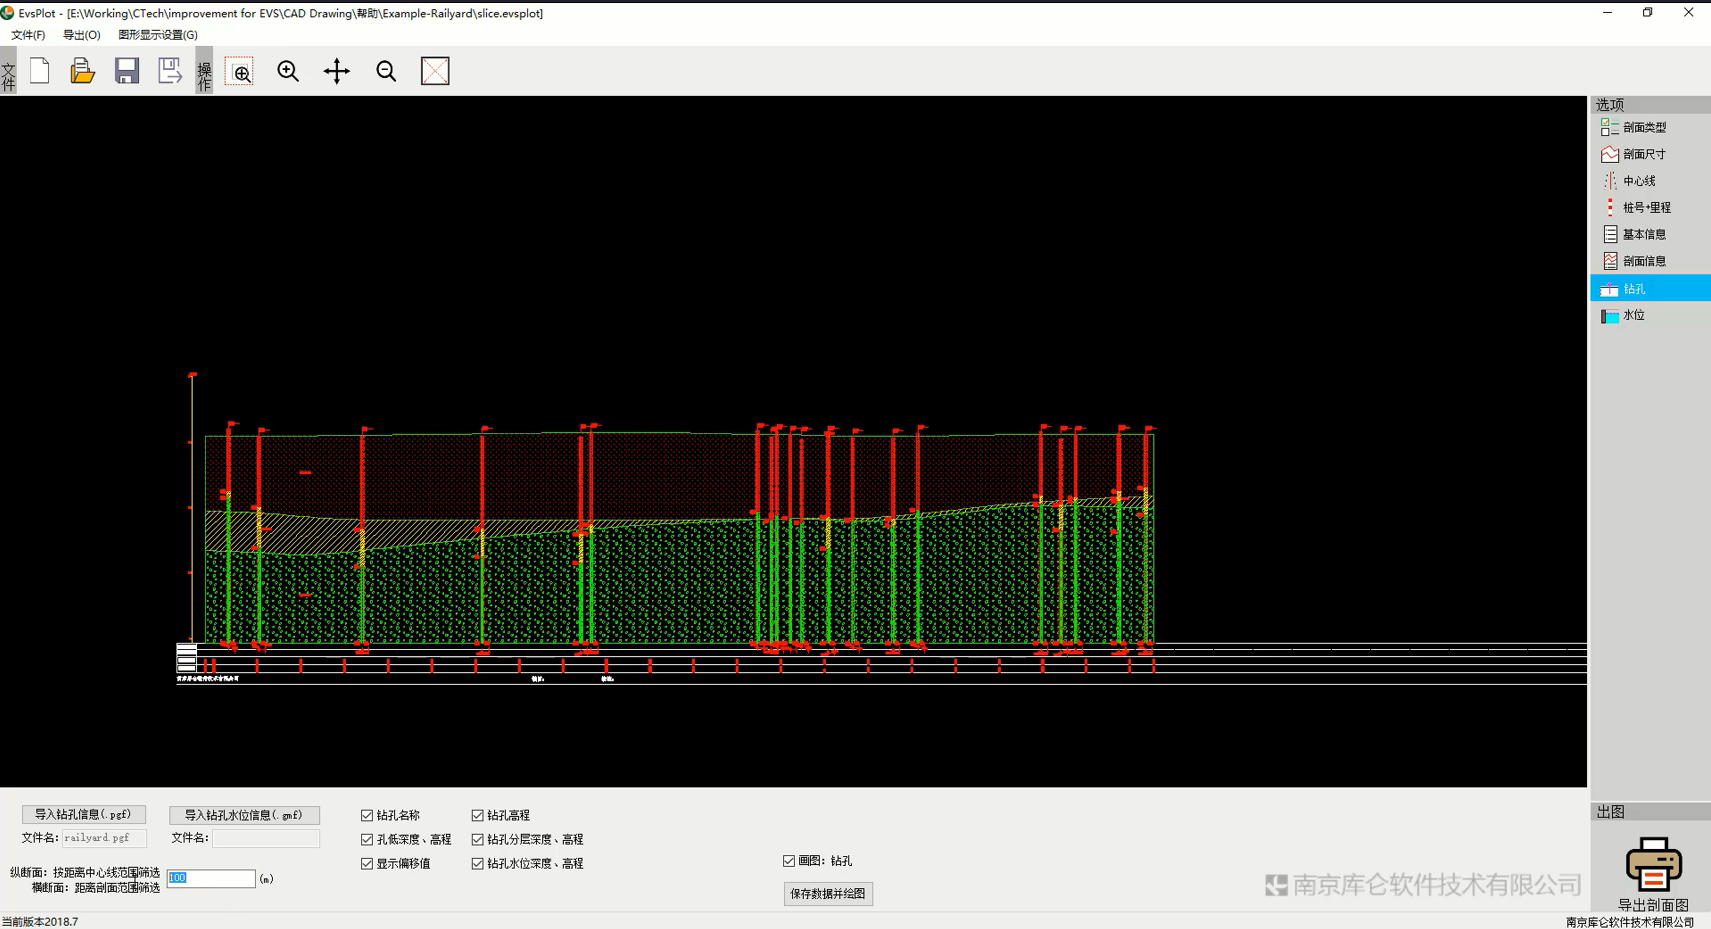Image resolution: width=1711 pixels, height=929 pixels.
Task: Disable the 画图: 钻孔 checkbox
Action: (x=789, y=861)
